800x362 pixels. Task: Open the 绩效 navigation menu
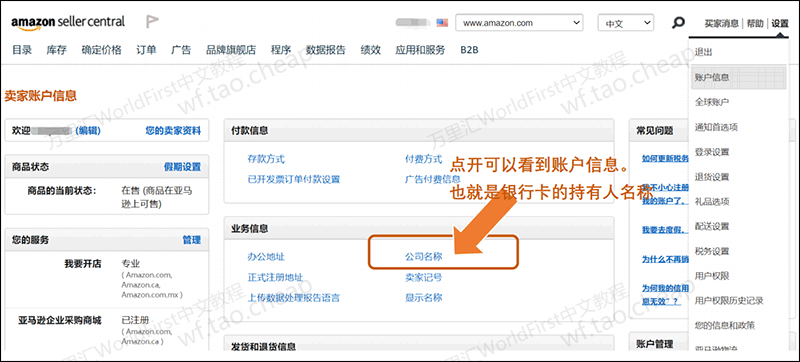click(x=370, y=50)
